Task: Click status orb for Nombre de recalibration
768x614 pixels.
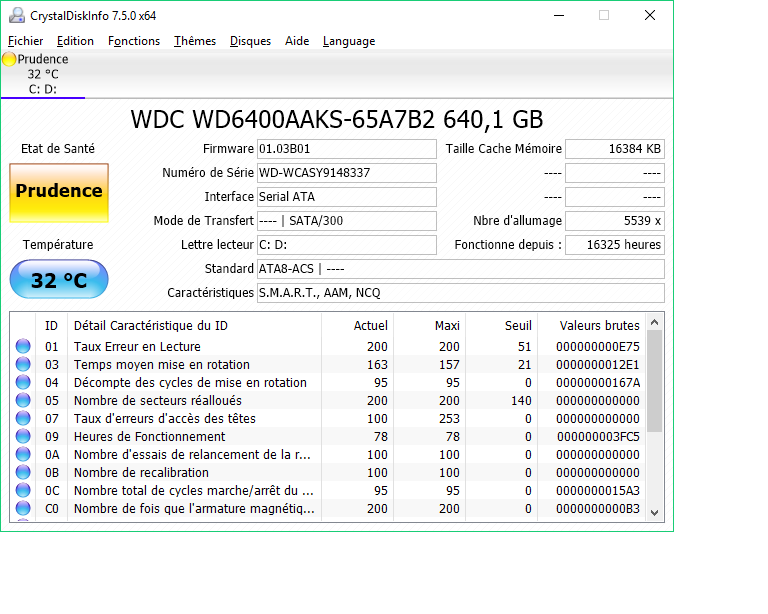Action: tap(23, 472)
